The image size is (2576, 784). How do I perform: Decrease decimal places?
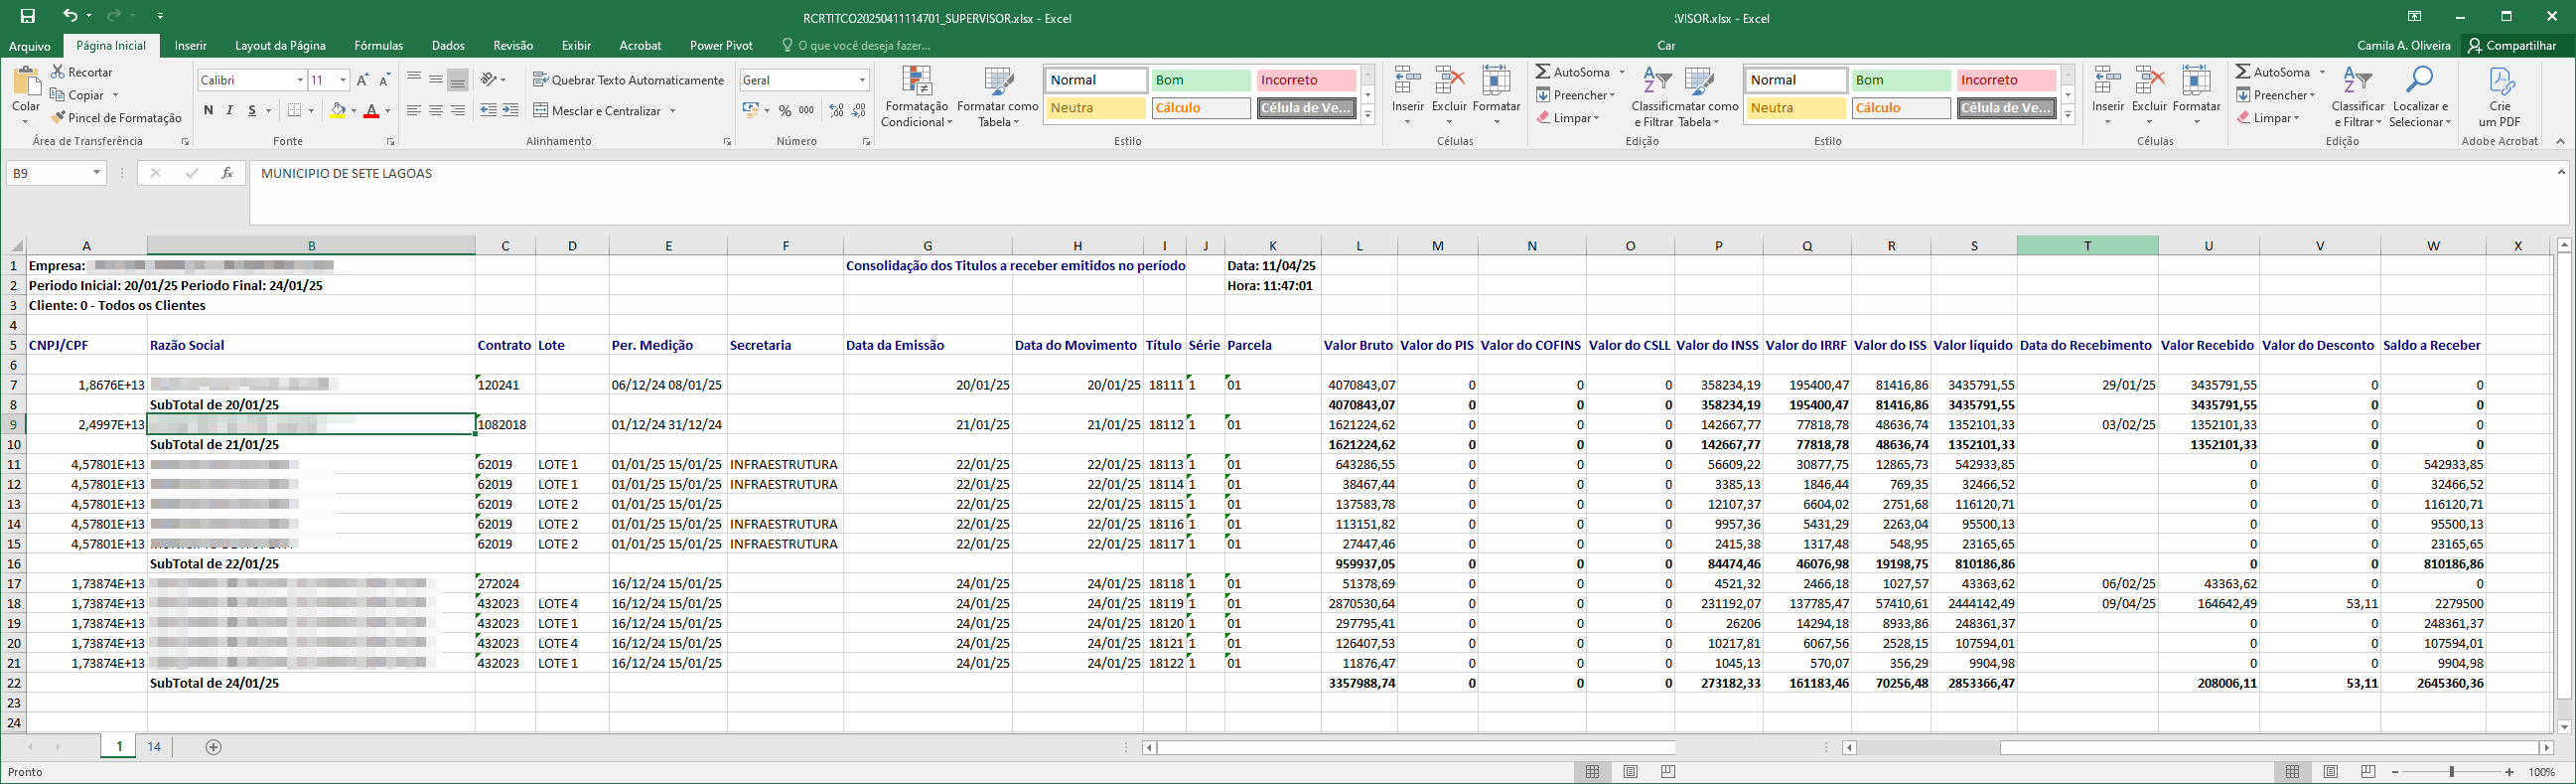point(858,111)
